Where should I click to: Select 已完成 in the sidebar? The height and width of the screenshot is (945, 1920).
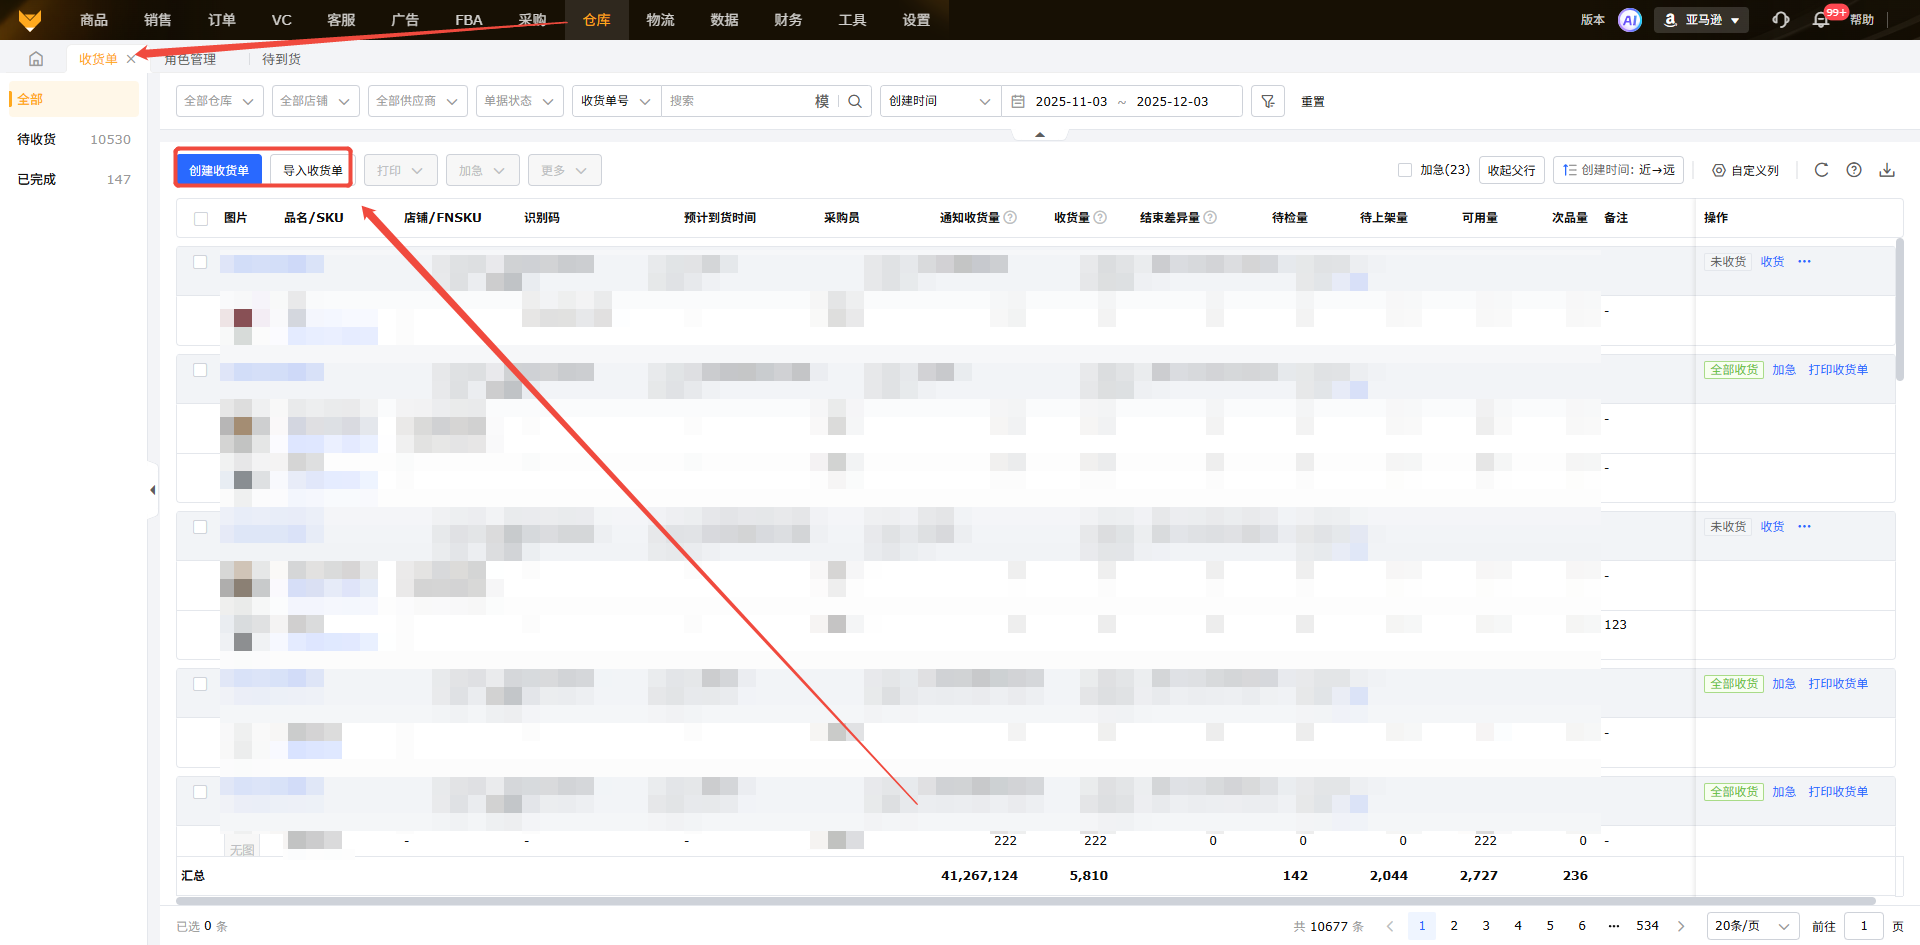pos(74,179)
